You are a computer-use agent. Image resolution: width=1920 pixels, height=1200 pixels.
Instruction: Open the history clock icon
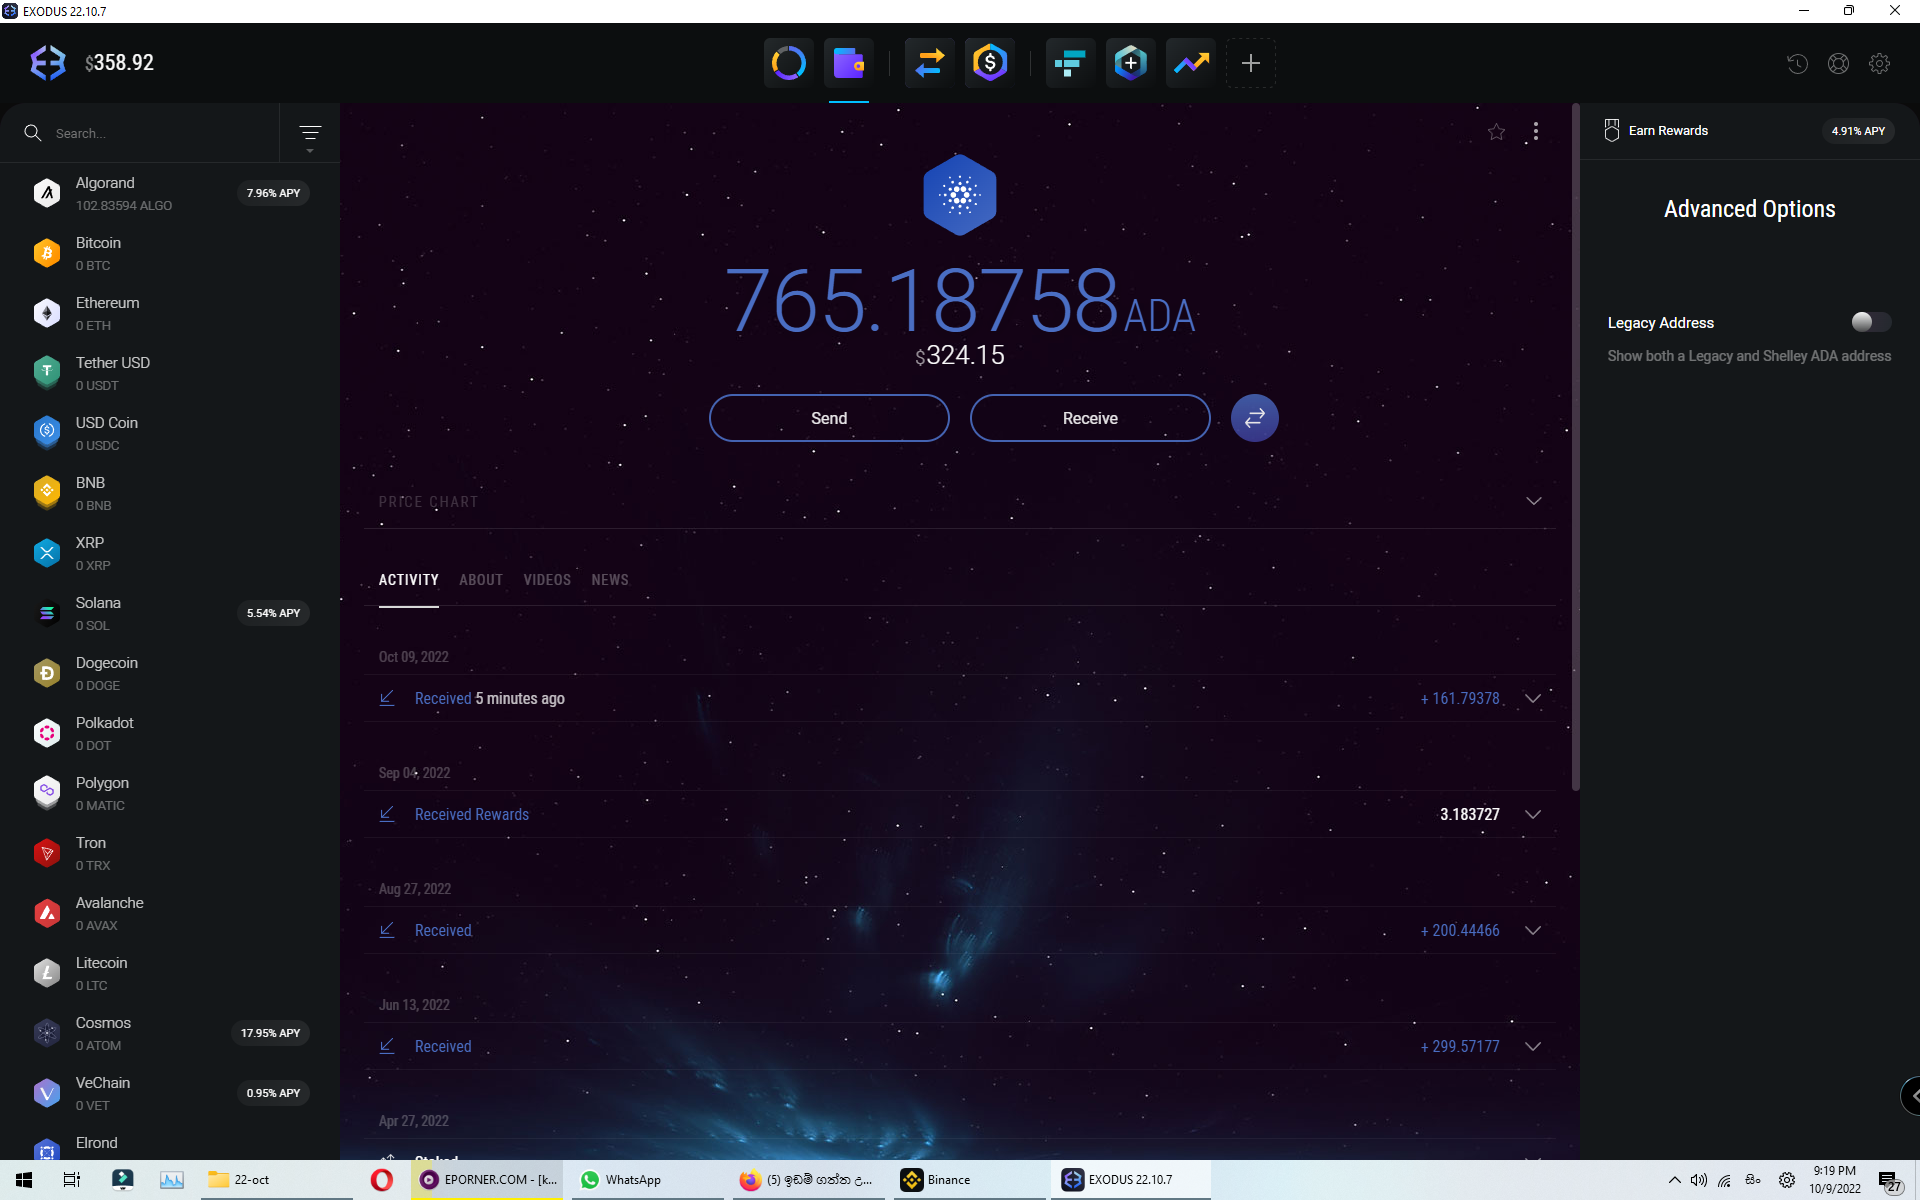(x=1797, y=63)
